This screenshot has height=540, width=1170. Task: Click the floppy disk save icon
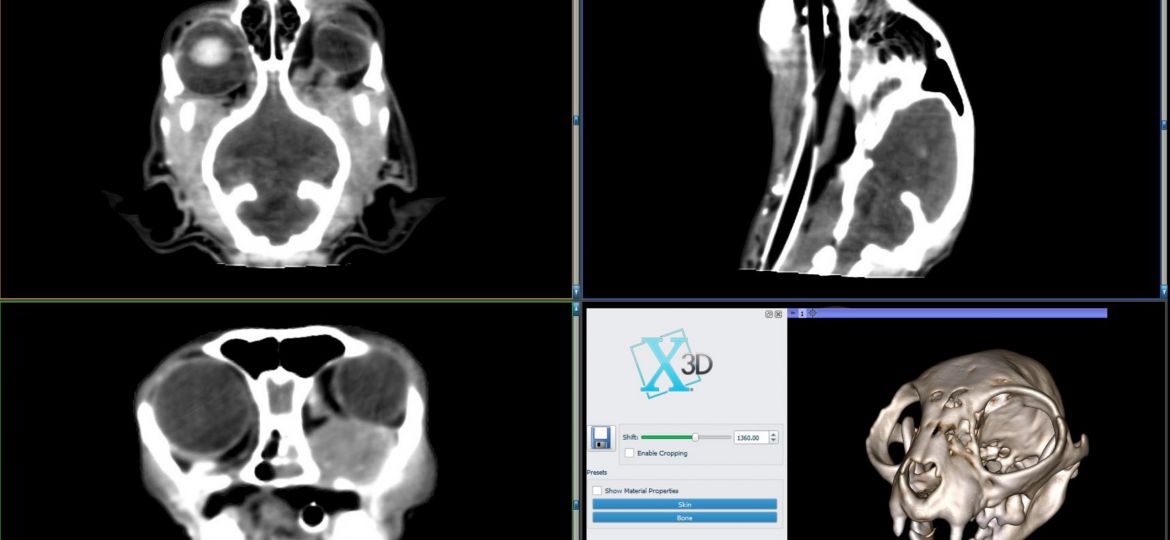(x=602, y=437)
